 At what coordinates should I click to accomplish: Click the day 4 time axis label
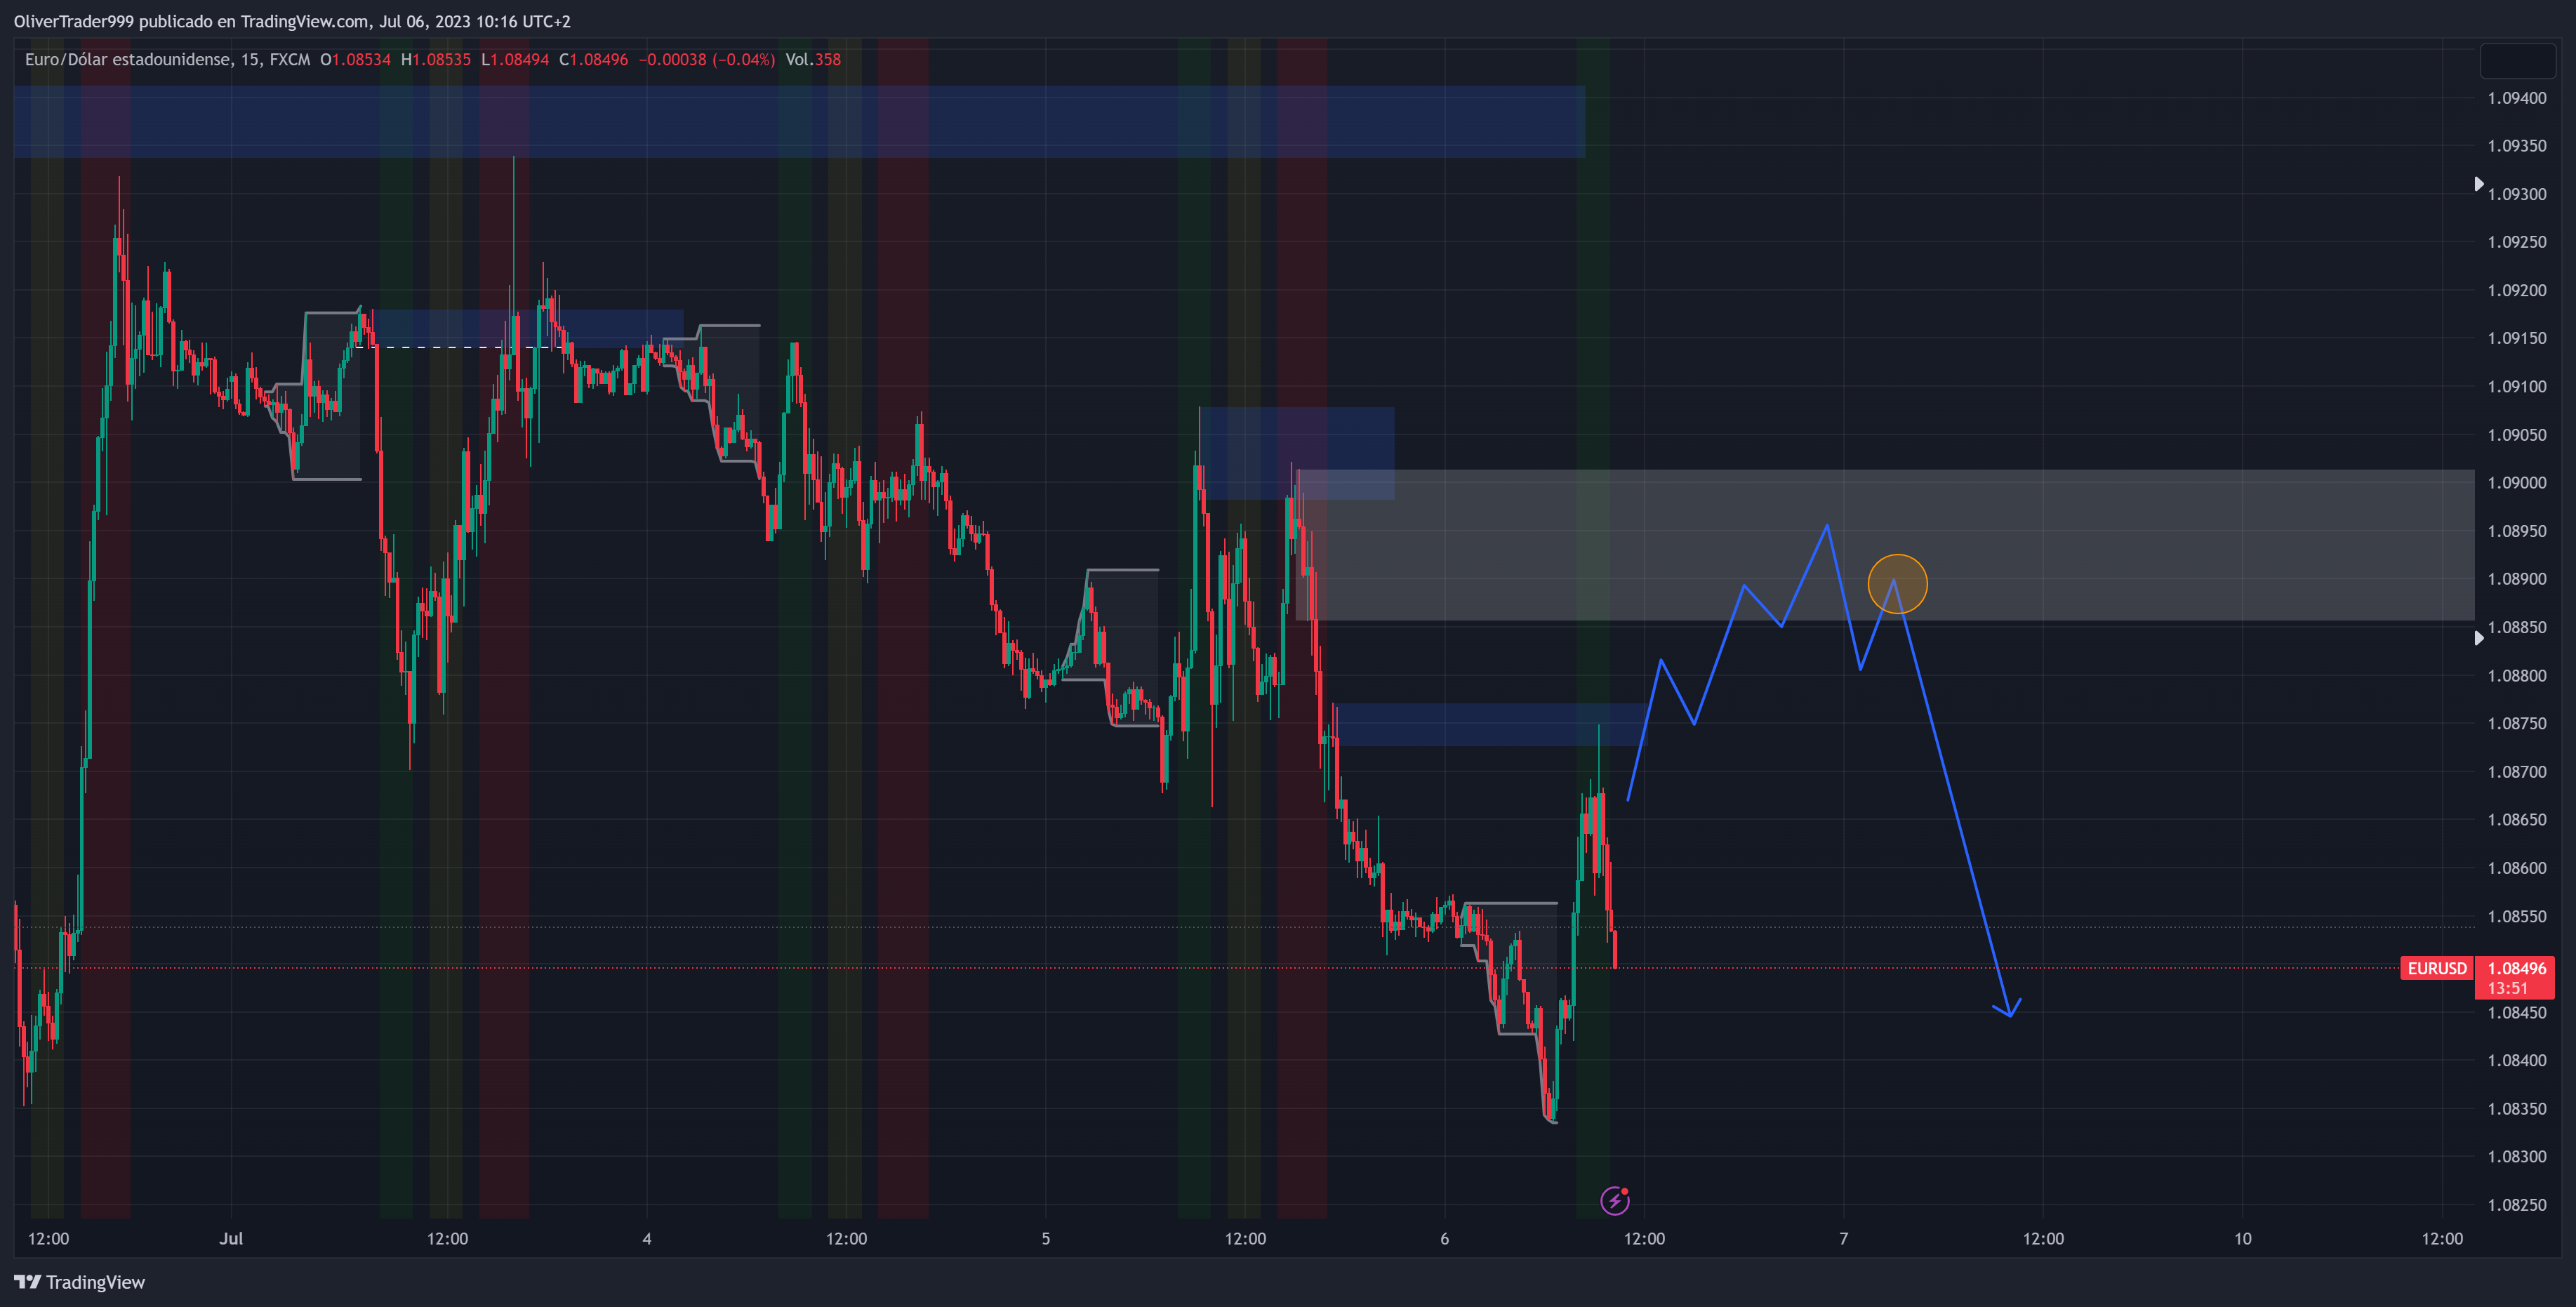coord(647,1238)
